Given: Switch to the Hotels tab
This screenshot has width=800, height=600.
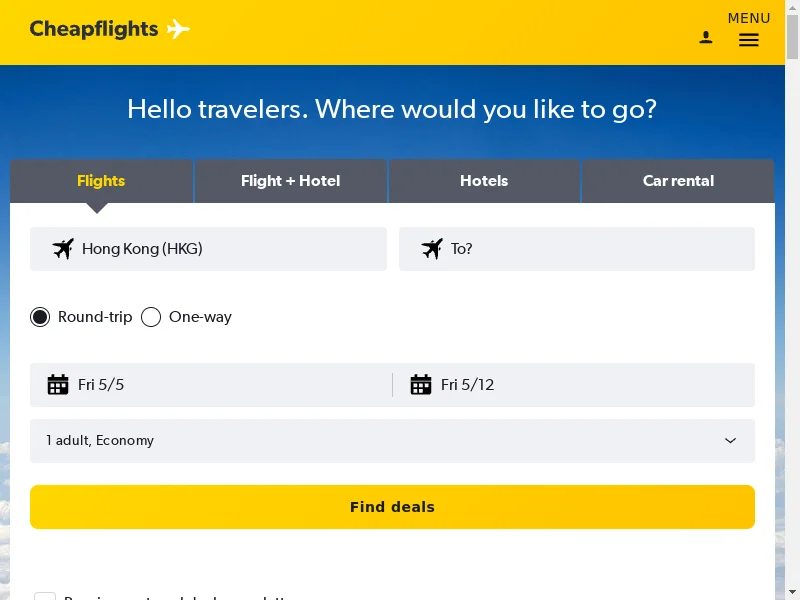Looking at the screenshot, I should coord(484,181).
